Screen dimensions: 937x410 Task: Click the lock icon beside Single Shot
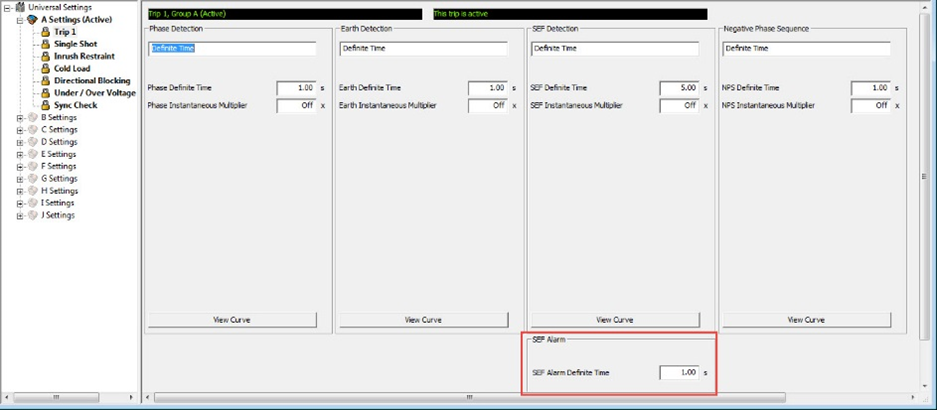click(x=45, y=44)
